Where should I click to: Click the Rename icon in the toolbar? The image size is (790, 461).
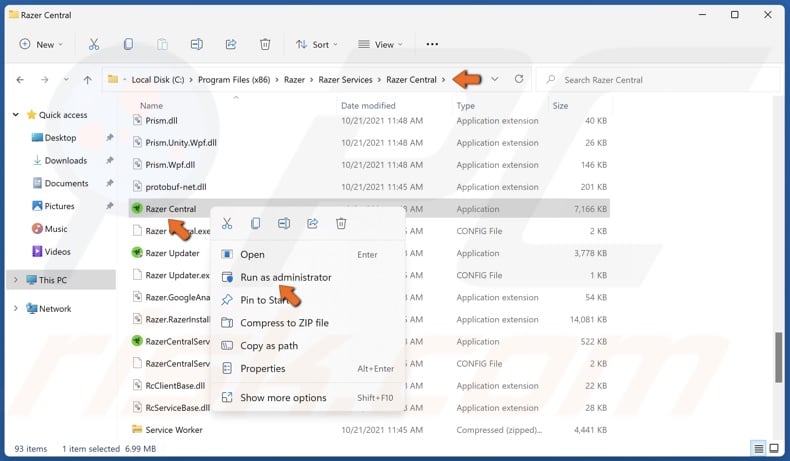pos(197,44)
